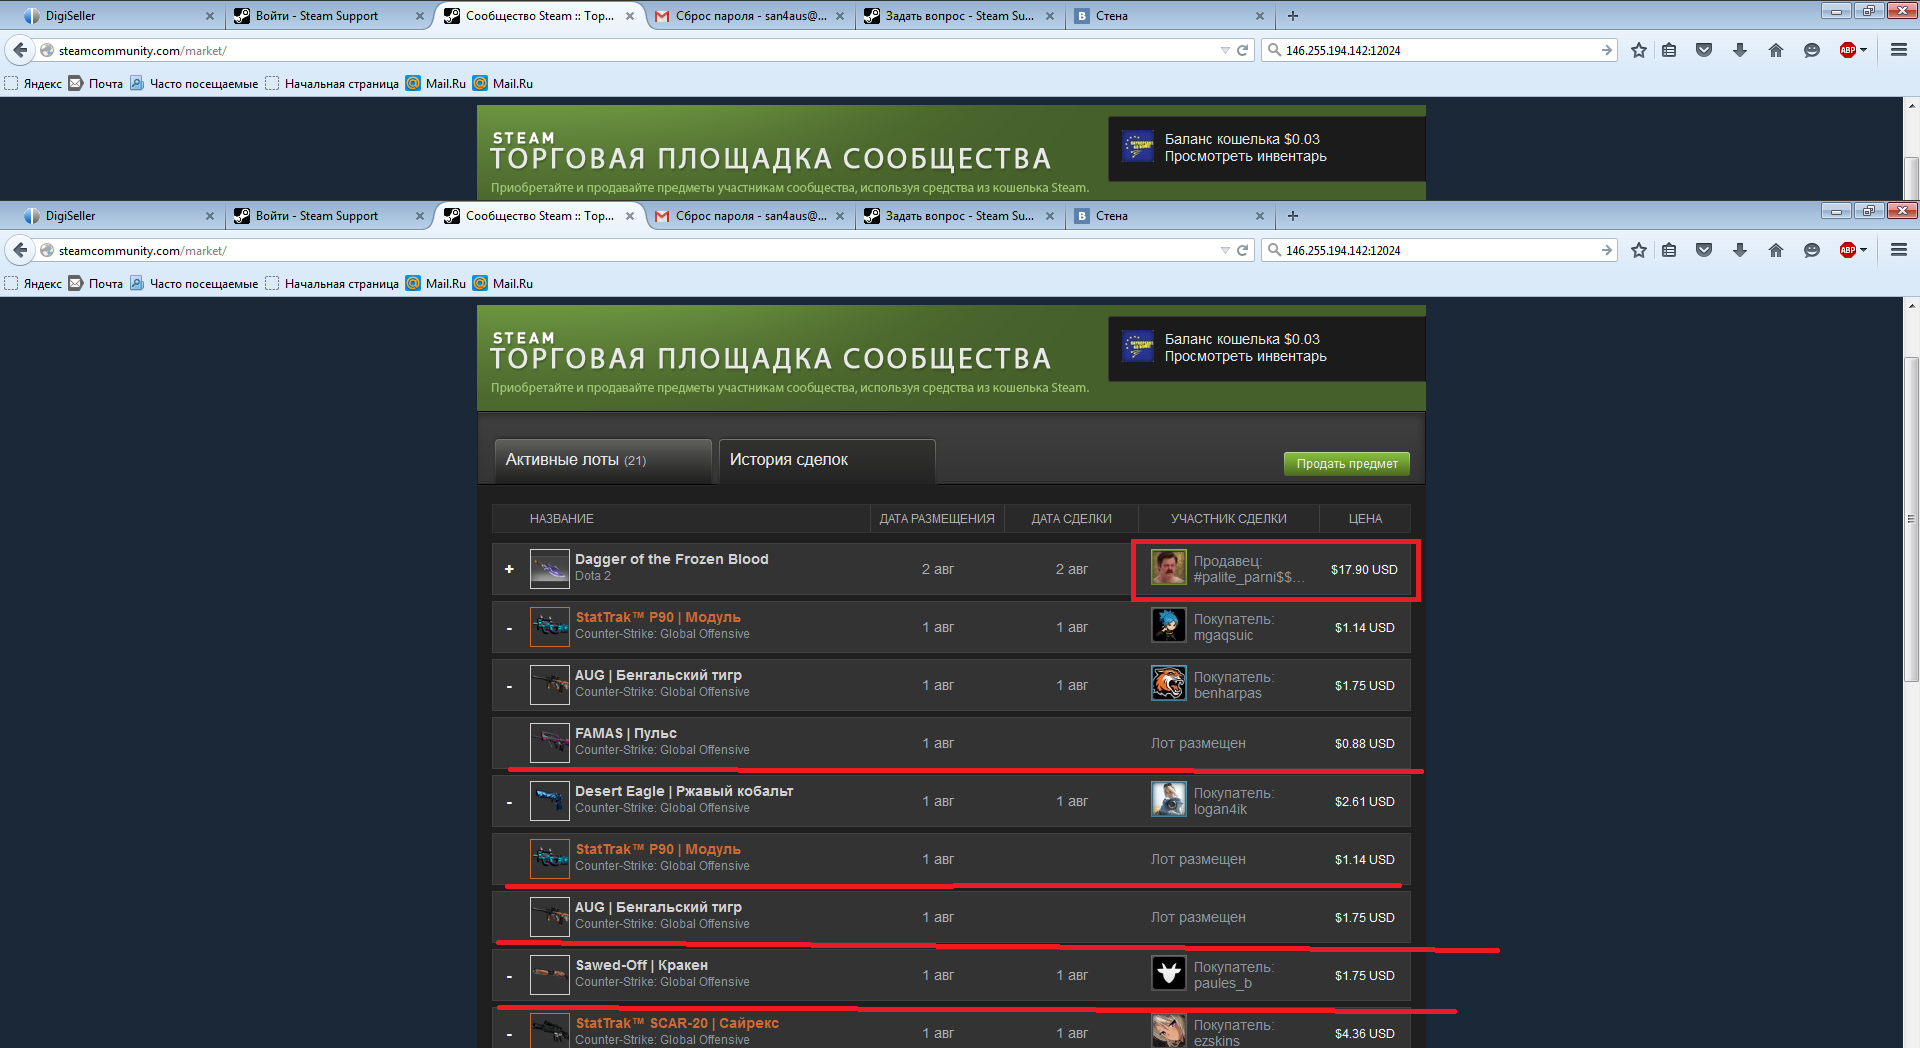Open the Войти - Steam Support tab in lower window
The image size is (1920, 1048).
point(328,216)
